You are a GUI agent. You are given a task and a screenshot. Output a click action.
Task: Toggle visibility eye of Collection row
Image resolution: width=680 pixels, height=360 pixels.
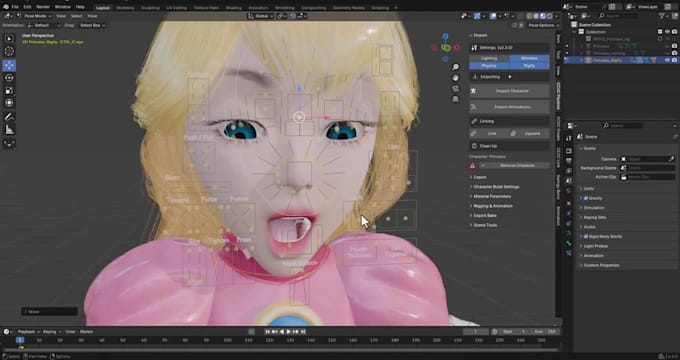(x=667, y=32)
